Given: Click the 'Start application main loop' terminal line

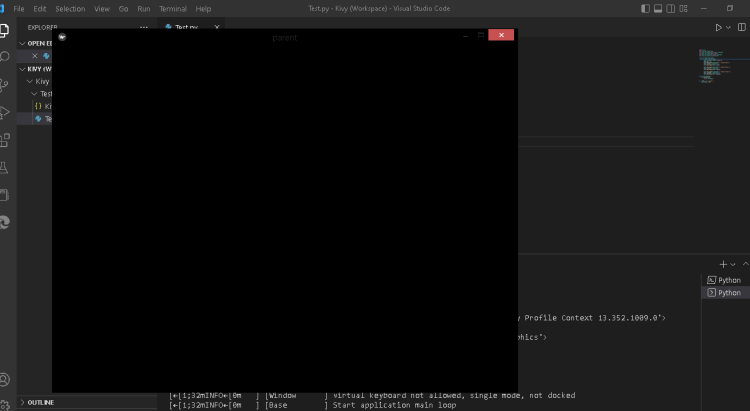Looking at the screenshot, I should coord(395,405).
